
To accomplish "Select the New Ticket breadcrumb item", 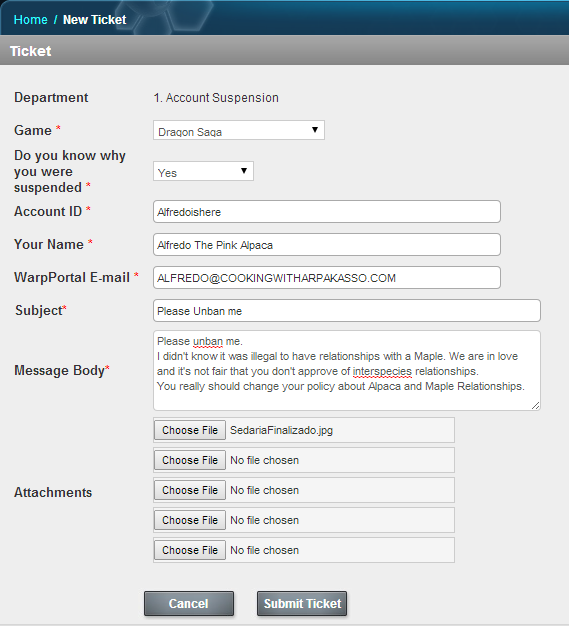I will point(95,20).
